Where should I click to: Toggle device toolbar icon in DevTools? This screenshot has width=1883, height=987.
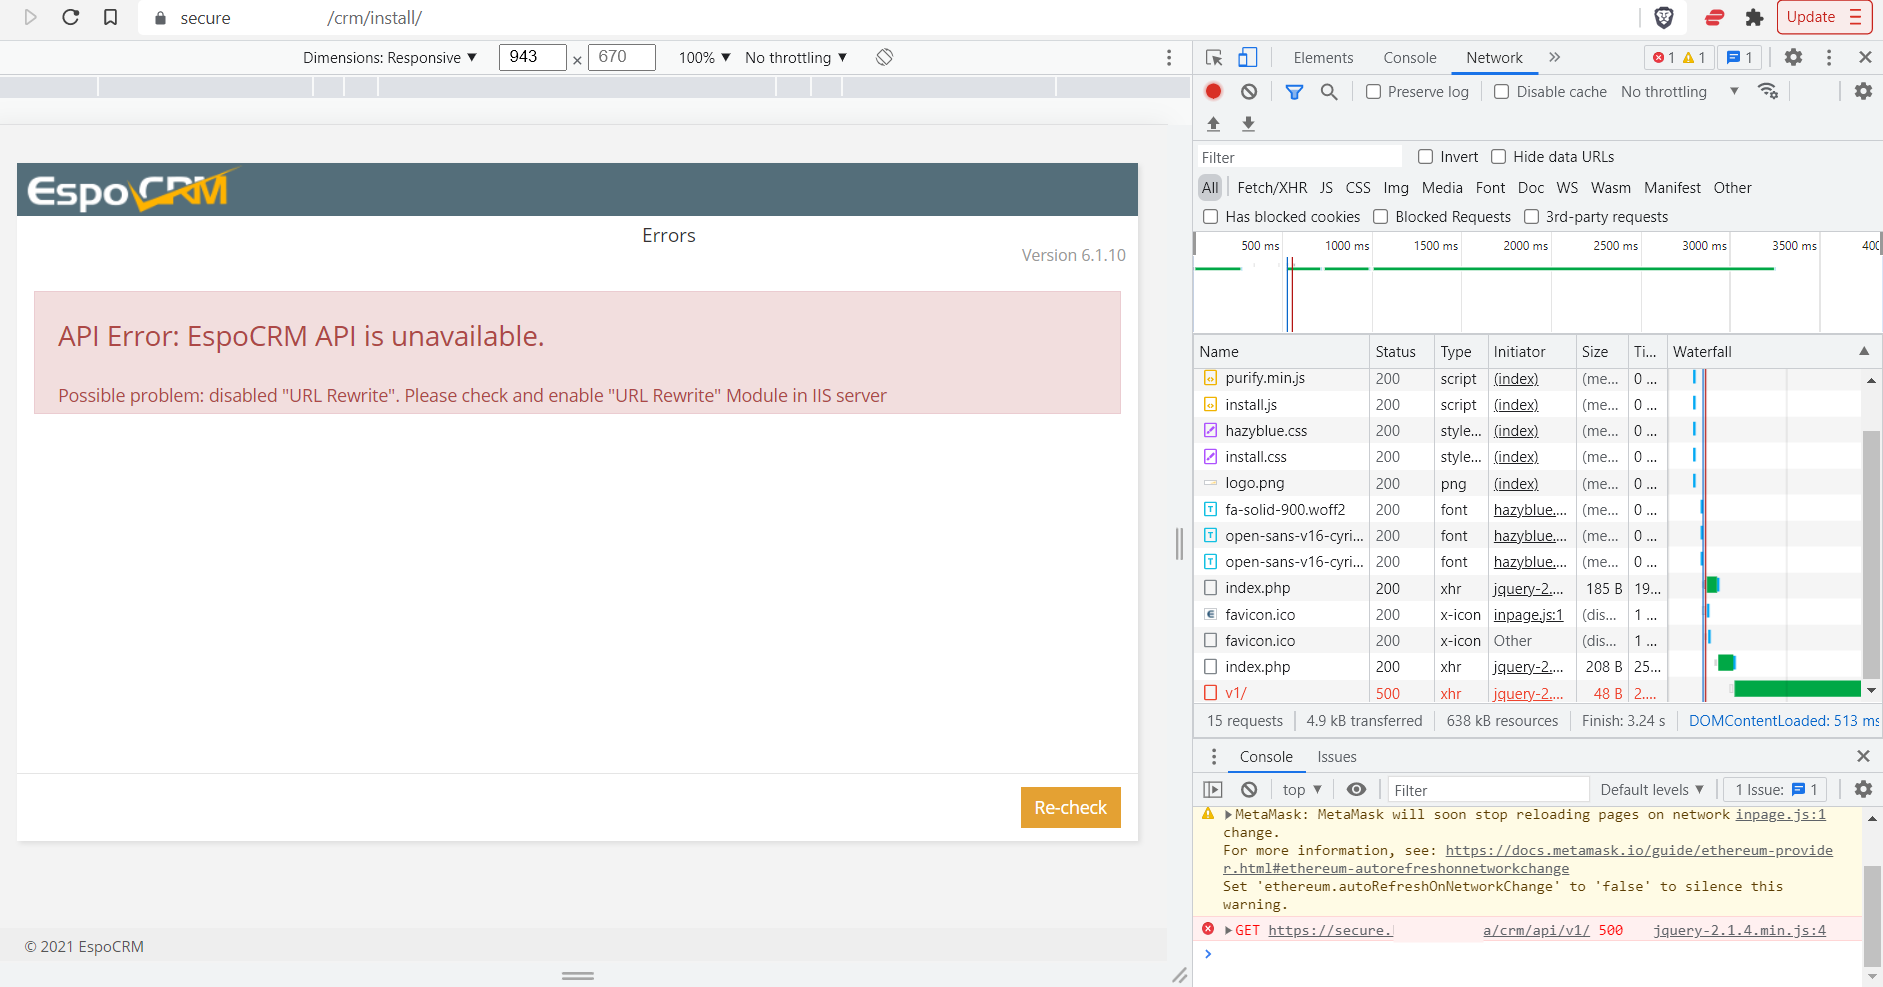[x=1248, y=57]
